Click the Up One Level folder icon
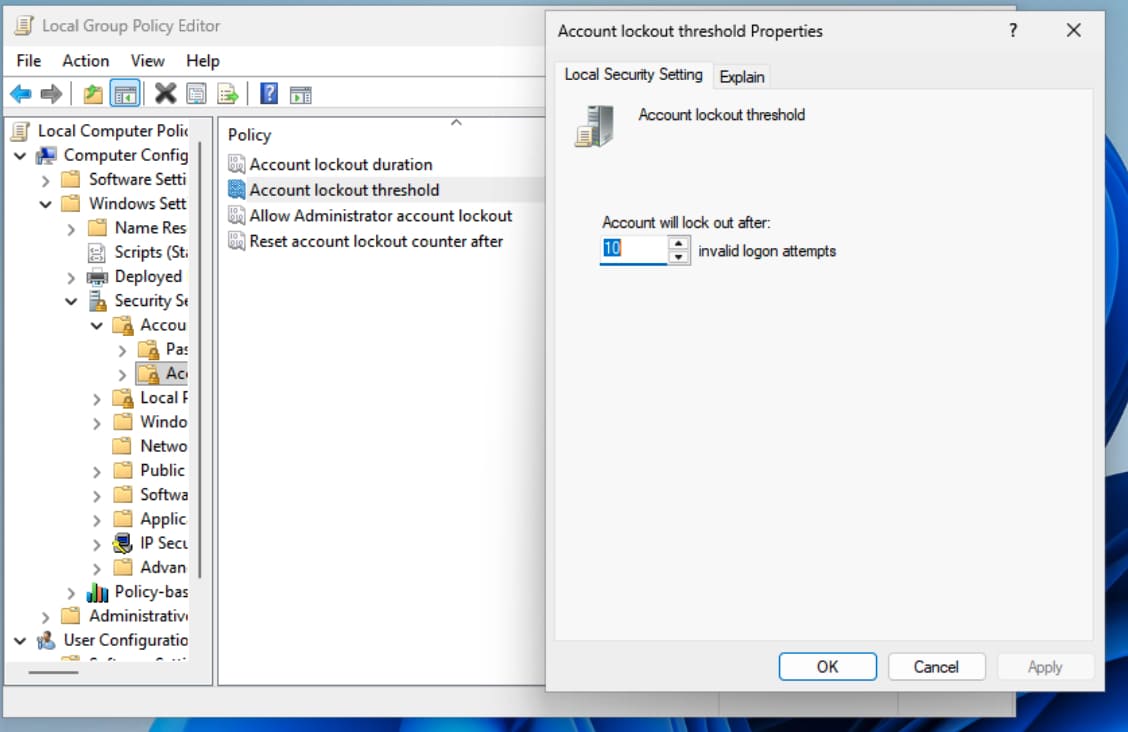Viewport: 1128px width, 732px height. pos(93,93)
